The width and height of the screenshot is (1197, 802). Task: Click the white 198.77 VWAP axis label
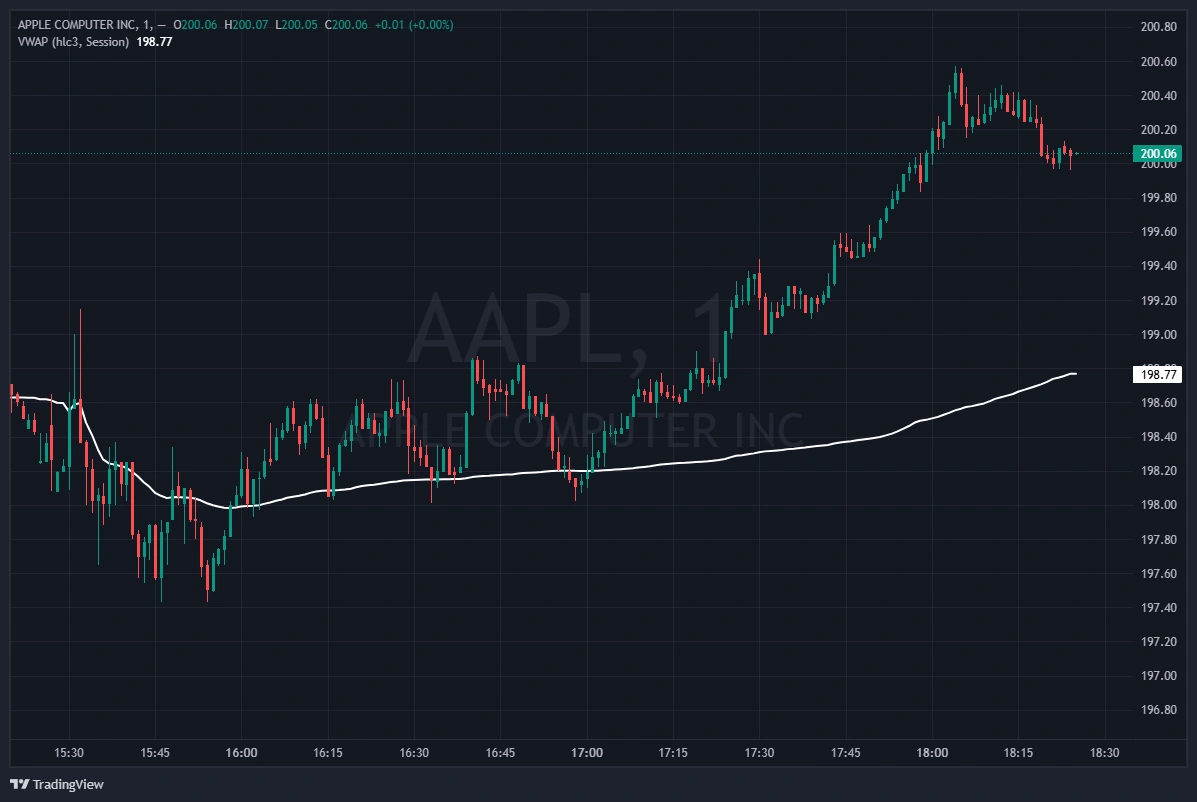[x=1157, y=375]
